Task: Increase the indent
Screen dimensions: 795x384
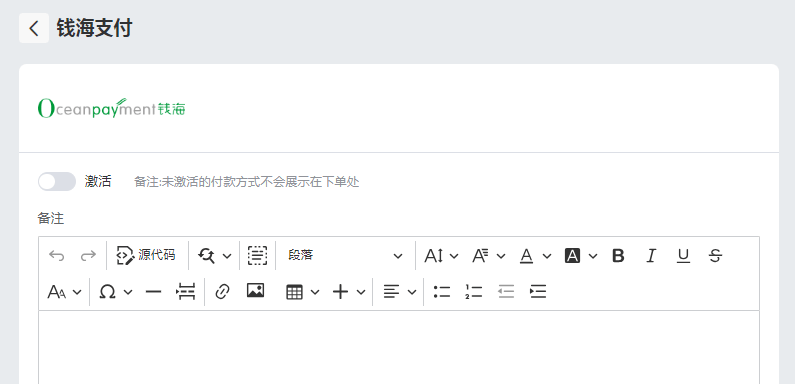Action: (538, 292)
